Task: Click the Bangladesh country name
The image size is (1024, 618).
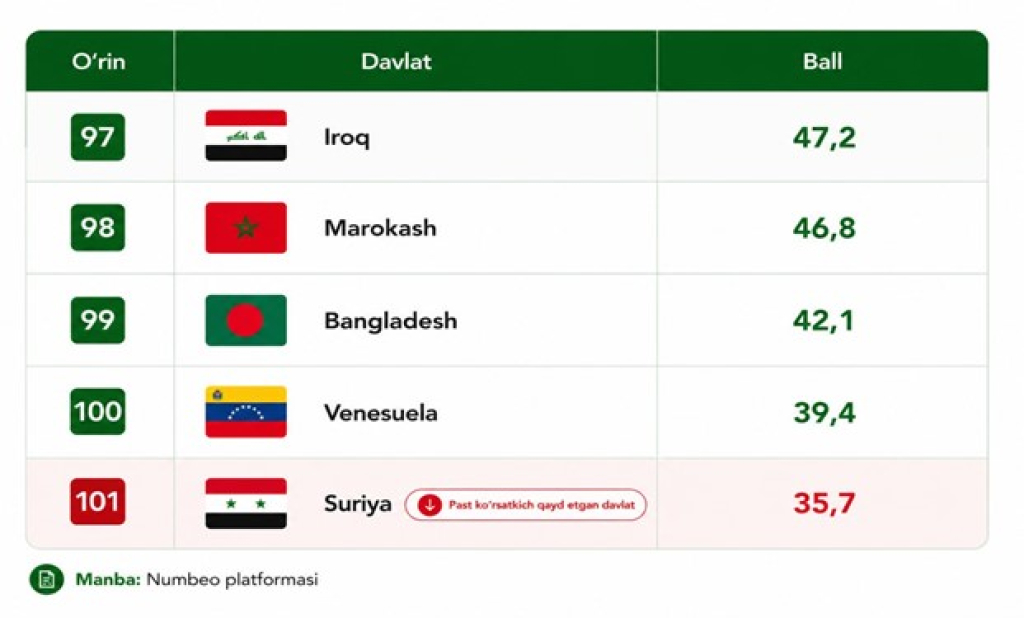Action: pyautogui.click(x=391, y=321)
